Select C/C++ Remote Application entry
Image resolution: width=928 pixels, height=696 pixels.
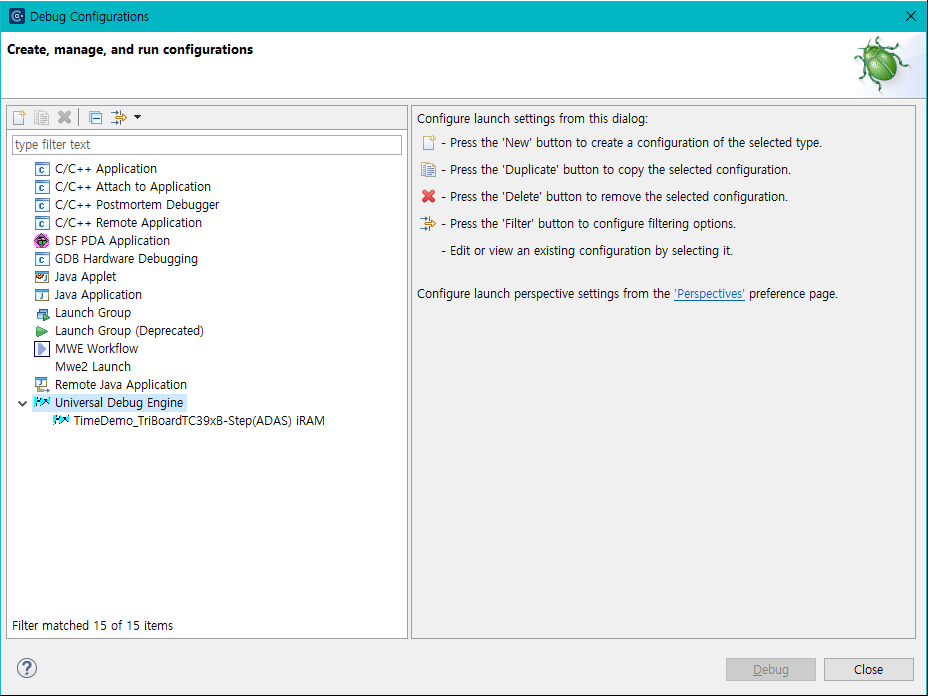[128, 223]
